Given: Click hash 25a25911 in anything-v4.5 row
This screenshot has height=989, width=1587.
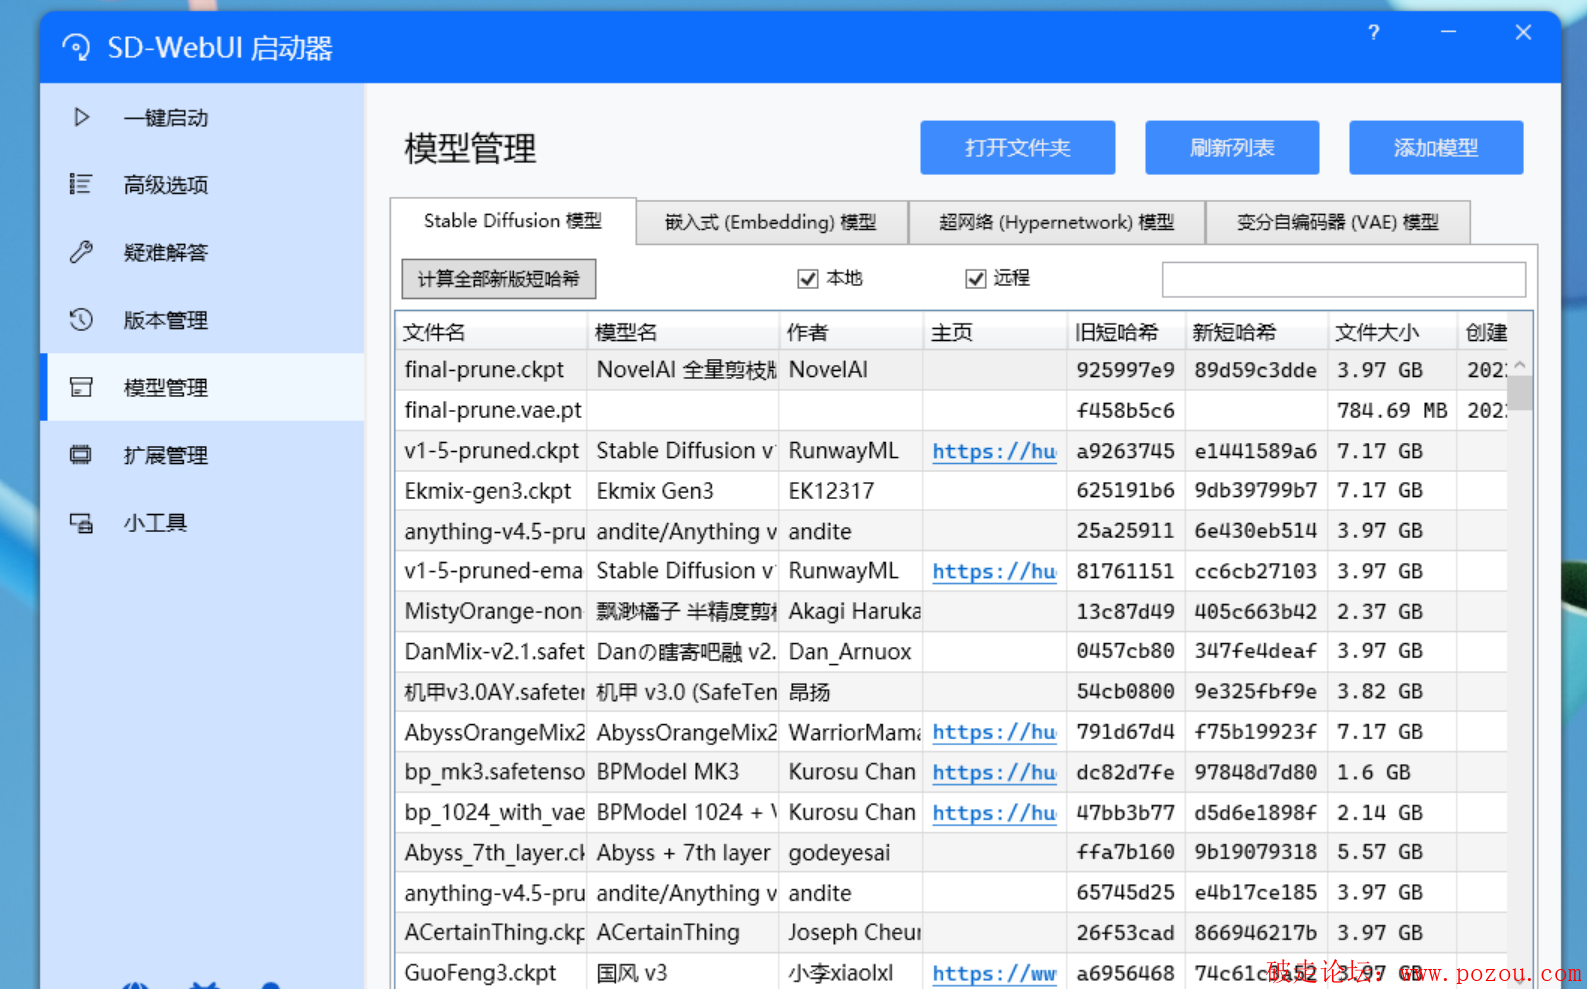Looking at the screenshot, I should click(1125, 531).
